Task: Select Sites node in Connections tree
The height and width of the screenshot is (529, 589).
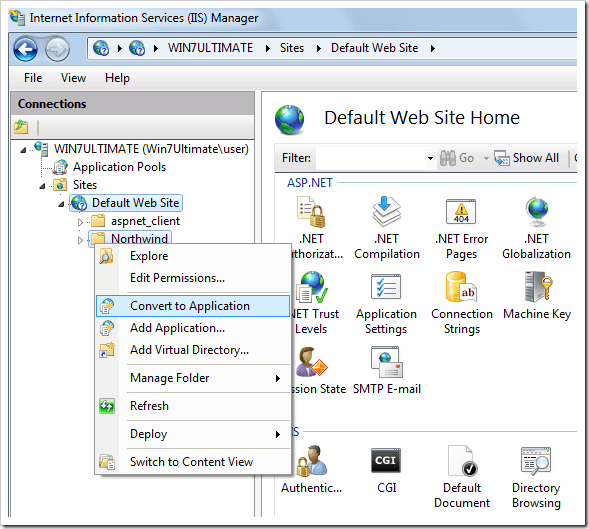Action: coord(85,185)
